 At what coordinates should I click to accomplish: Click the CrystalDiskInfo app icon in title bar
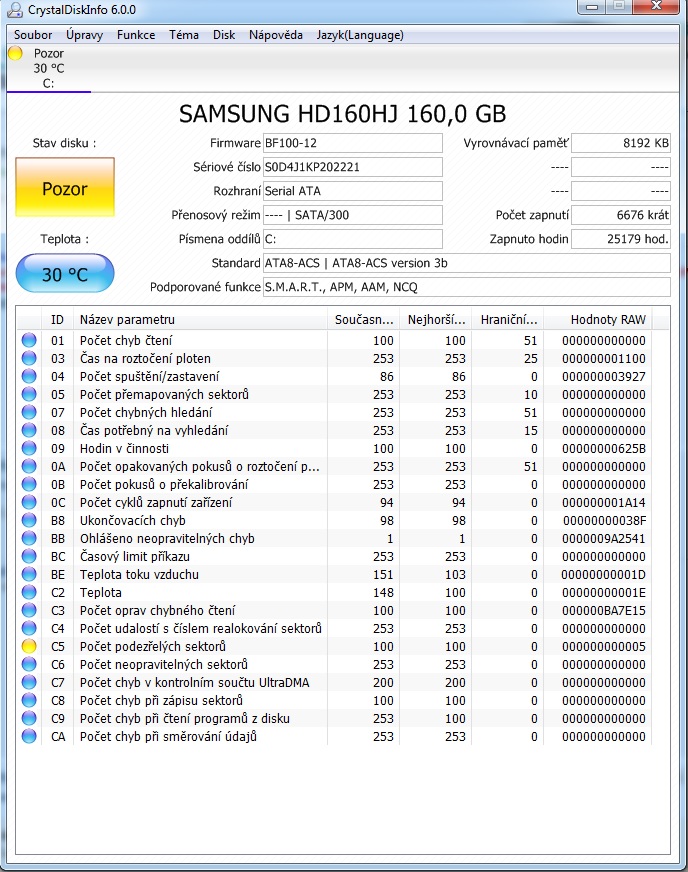point(13,9)
